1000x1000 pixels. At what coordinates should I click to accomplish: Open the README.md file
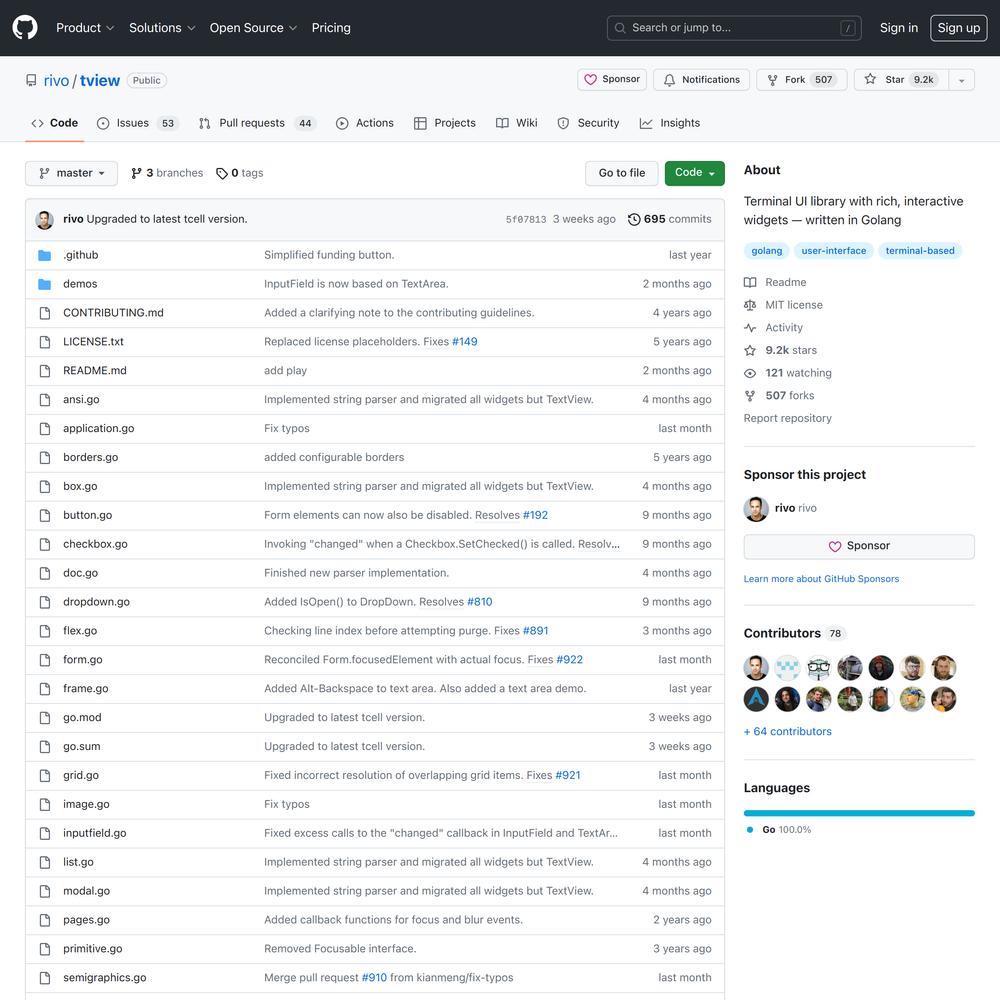click(94, 371)
